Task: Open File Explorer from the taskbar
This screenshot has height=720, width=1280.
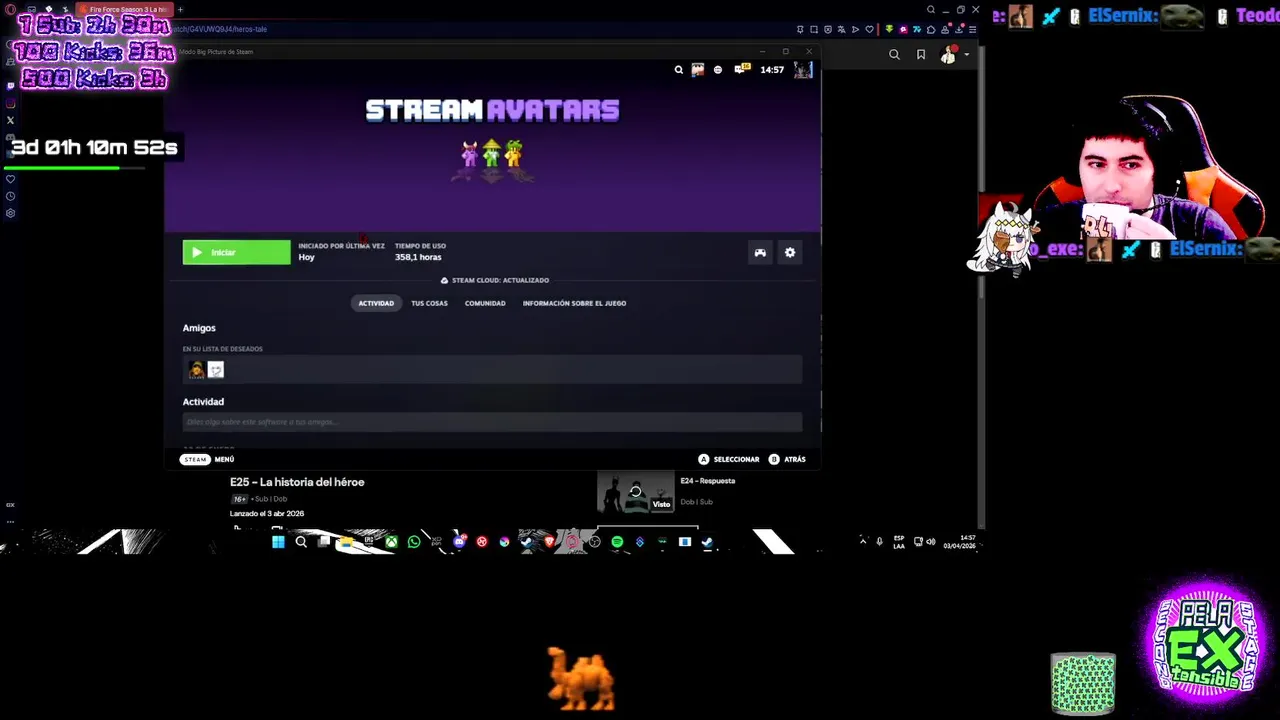Action: point(346,542)
